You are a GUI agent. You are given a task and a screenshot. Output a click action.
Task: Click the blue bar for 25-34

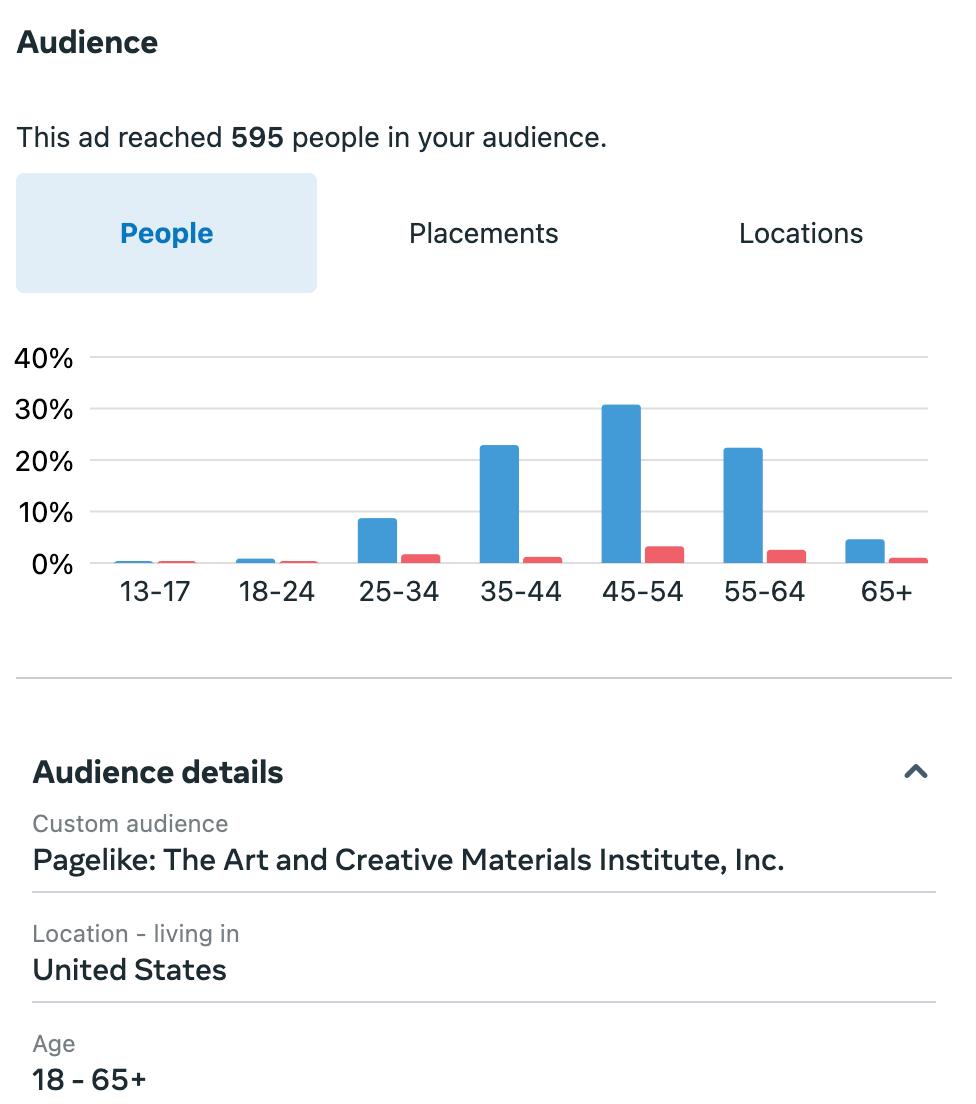pos(377,540)
